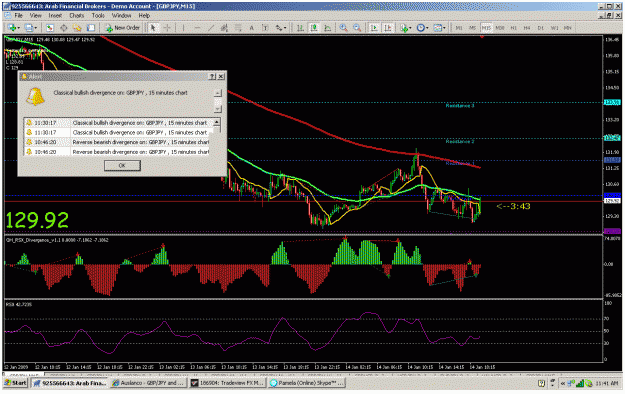
Task: Click the New Order button
Action: point(122,28)
